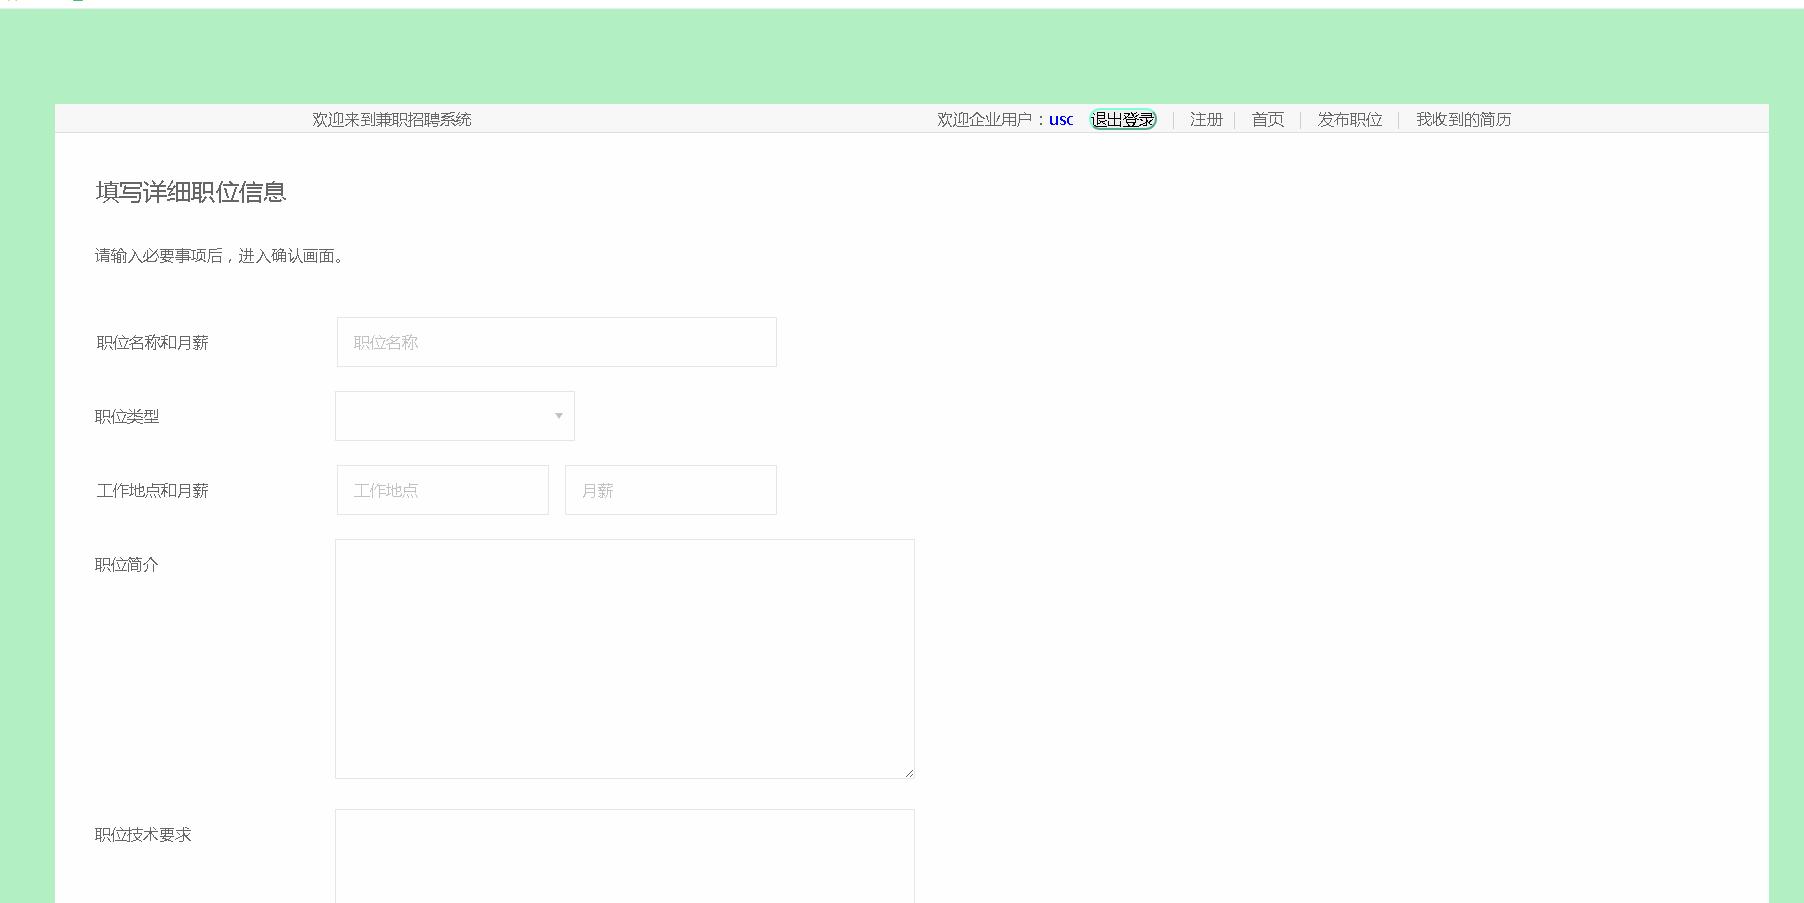This screenshot has width=1804, height=903.
Task: Click inside the 职位名称 input field
Action: 556,341
